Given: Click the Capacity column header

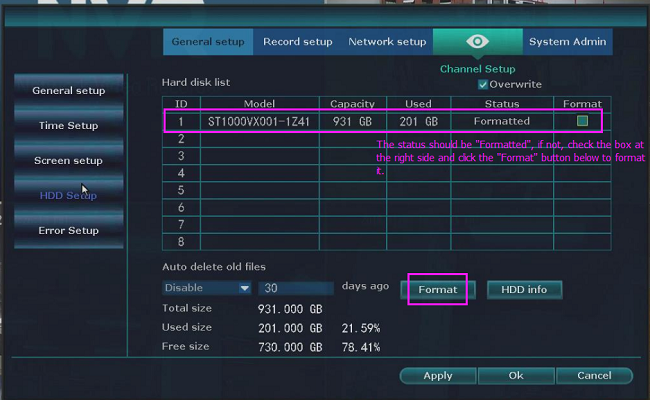Looking at the screenshot, I should point(352,104).
